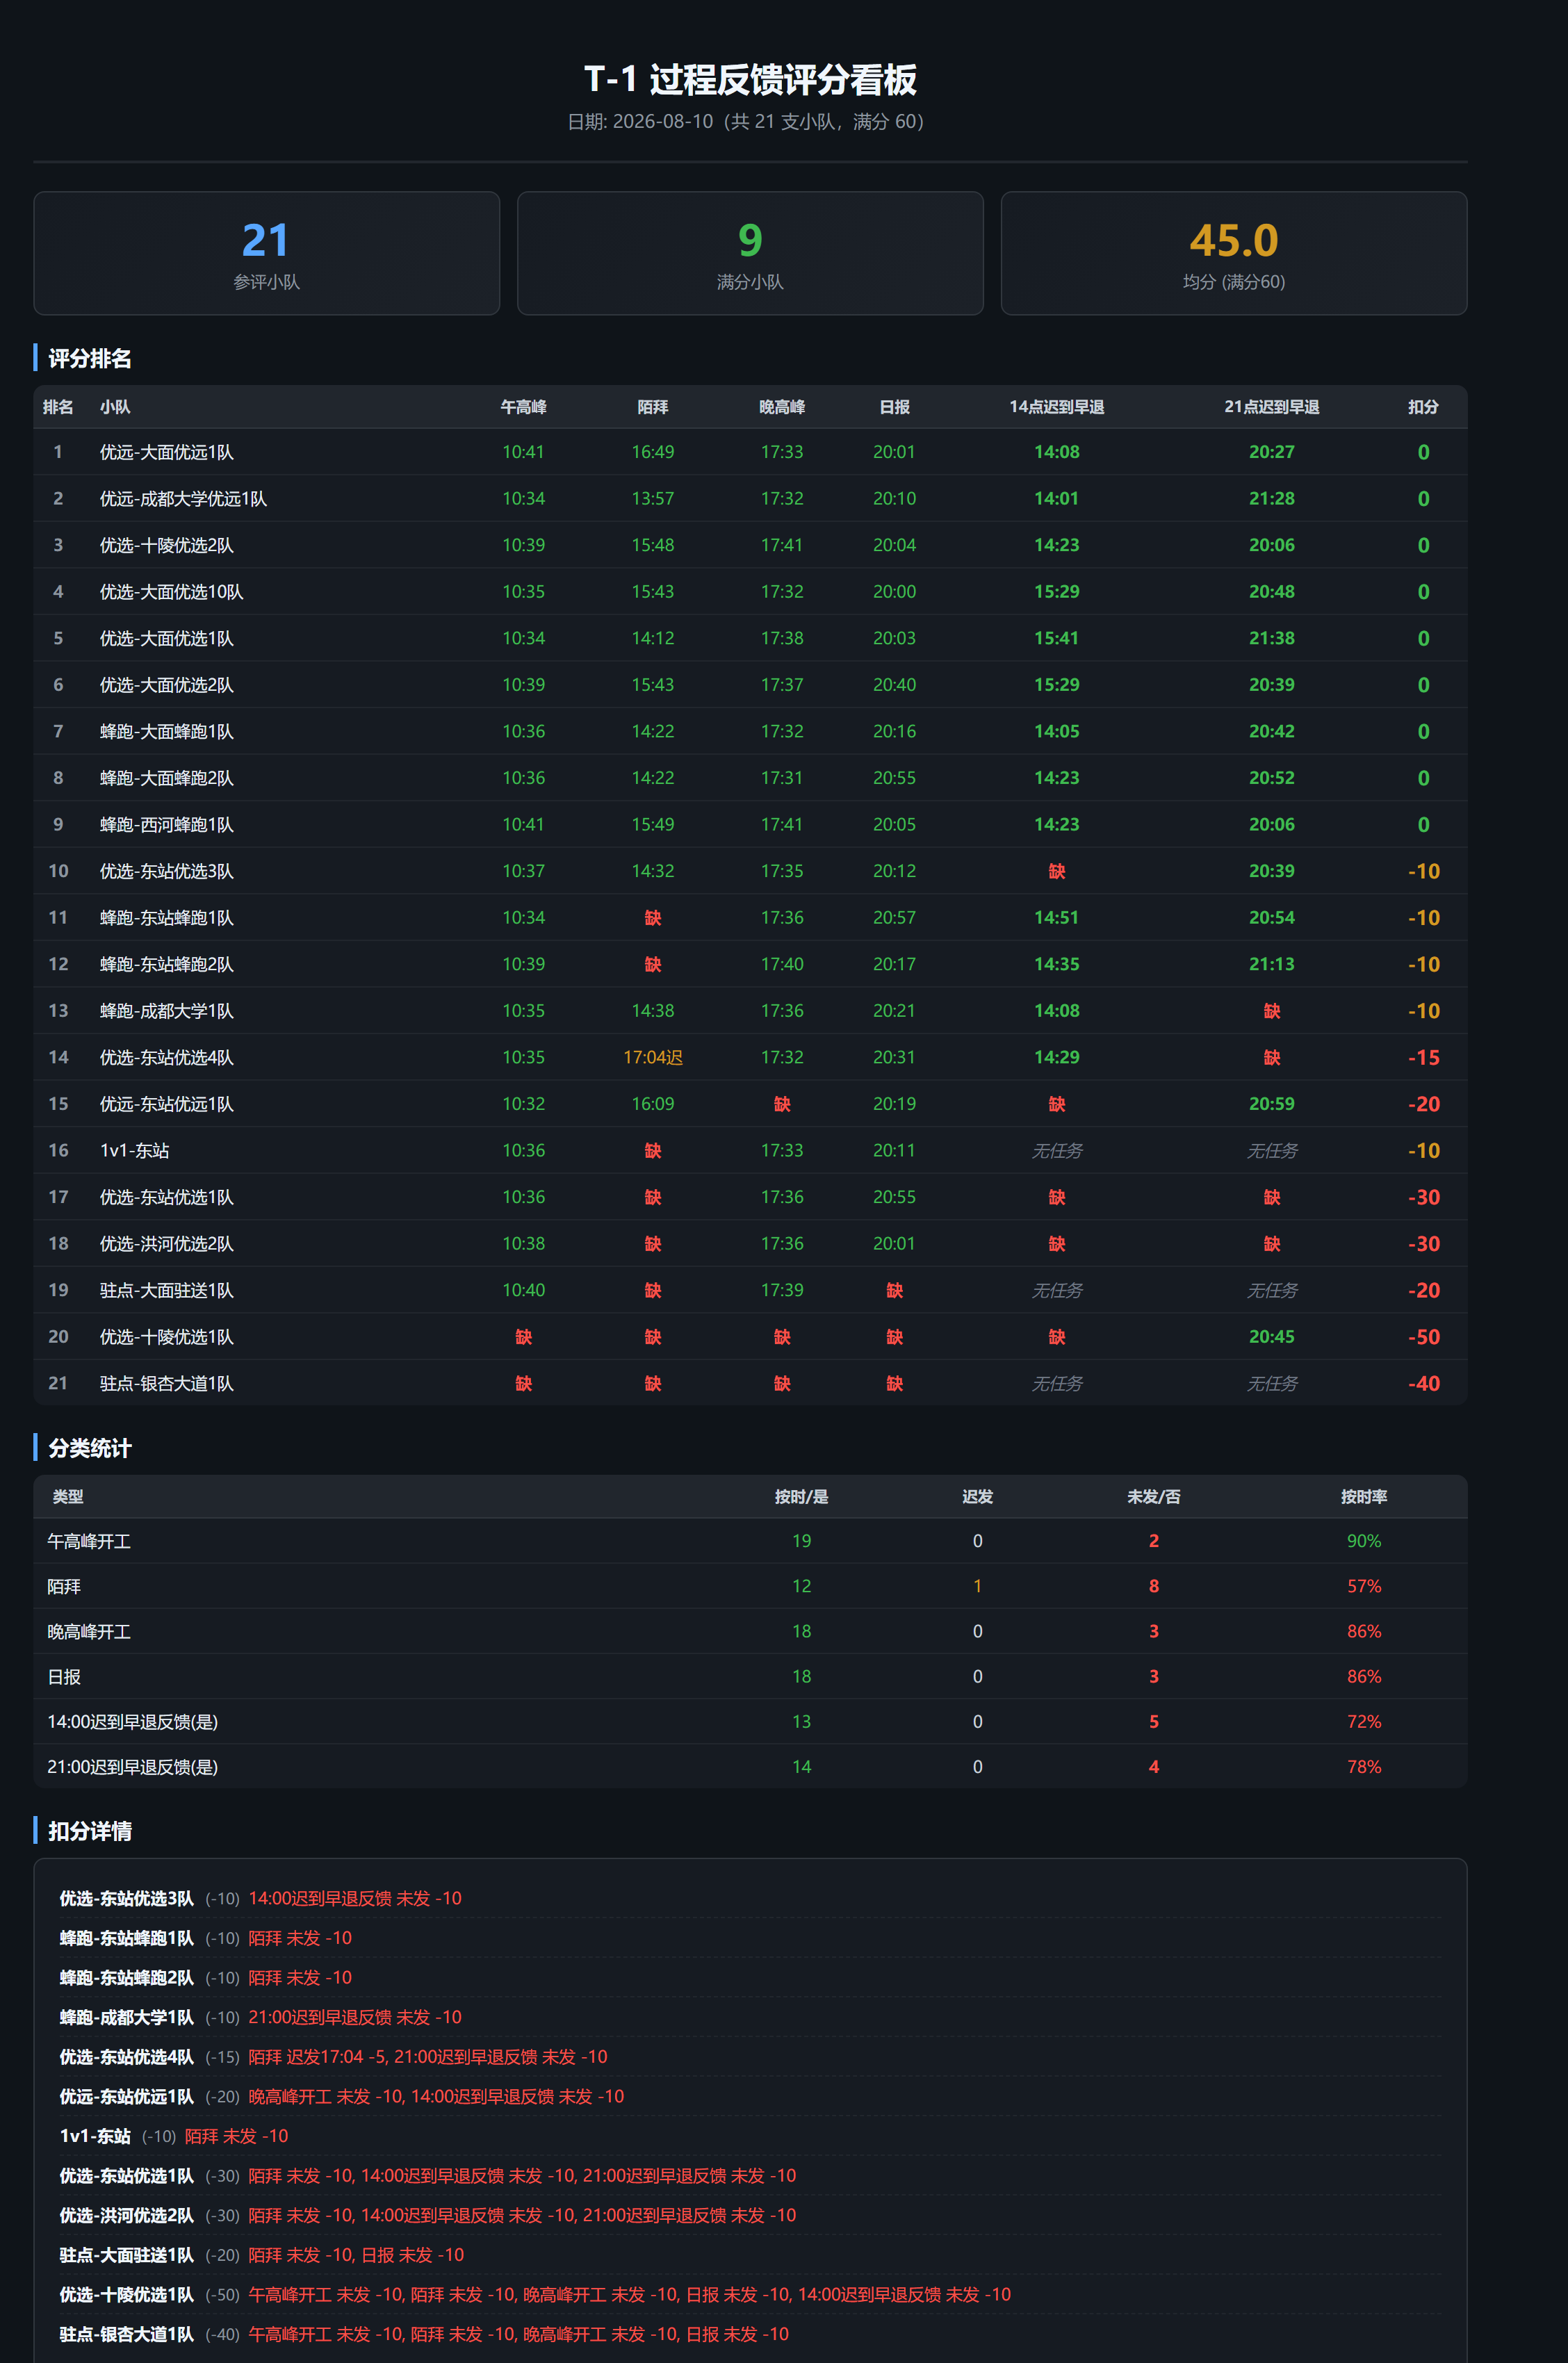Click the 晚高峰 column header

coord(782,407)
